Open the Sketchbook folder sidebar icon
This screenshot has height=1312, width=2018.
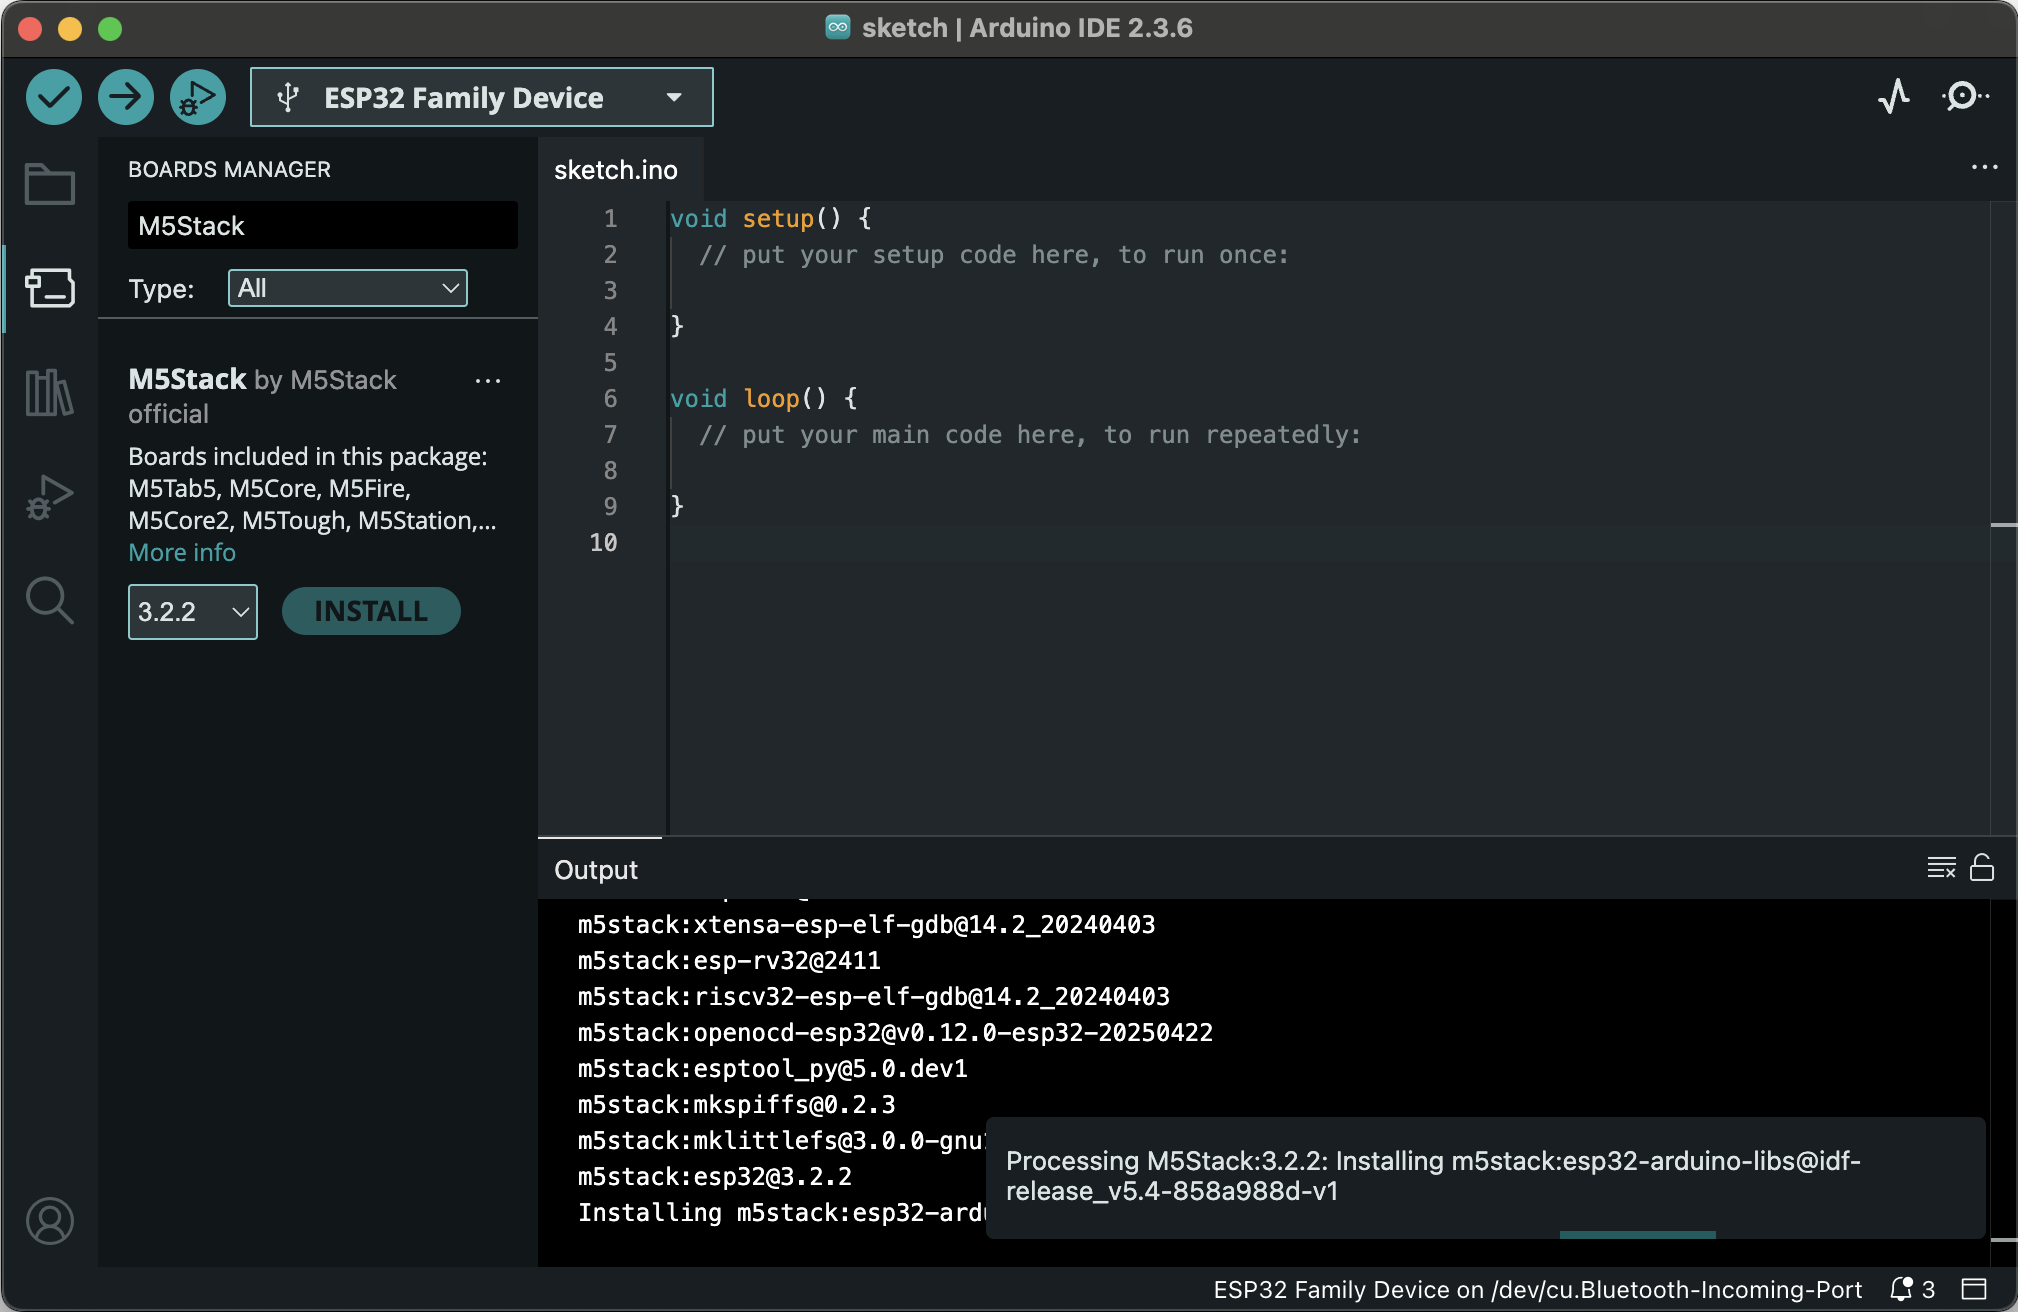point(49,184)
